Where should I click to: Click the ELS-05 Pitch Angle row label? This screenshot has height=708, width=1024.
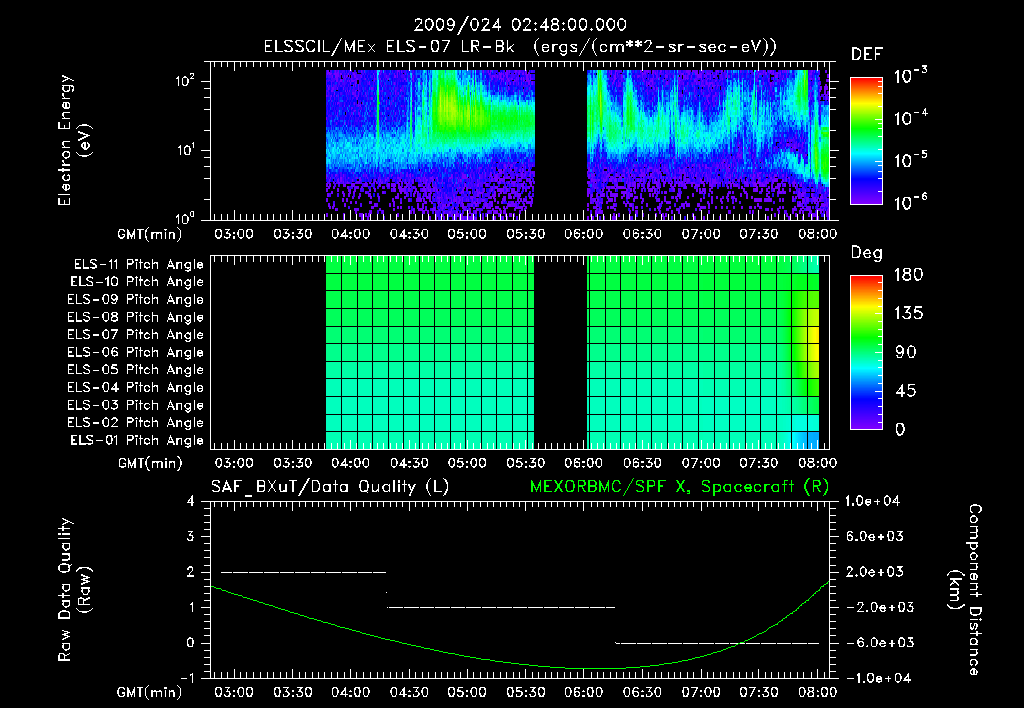pyautogui.click(x=135, y=370)
